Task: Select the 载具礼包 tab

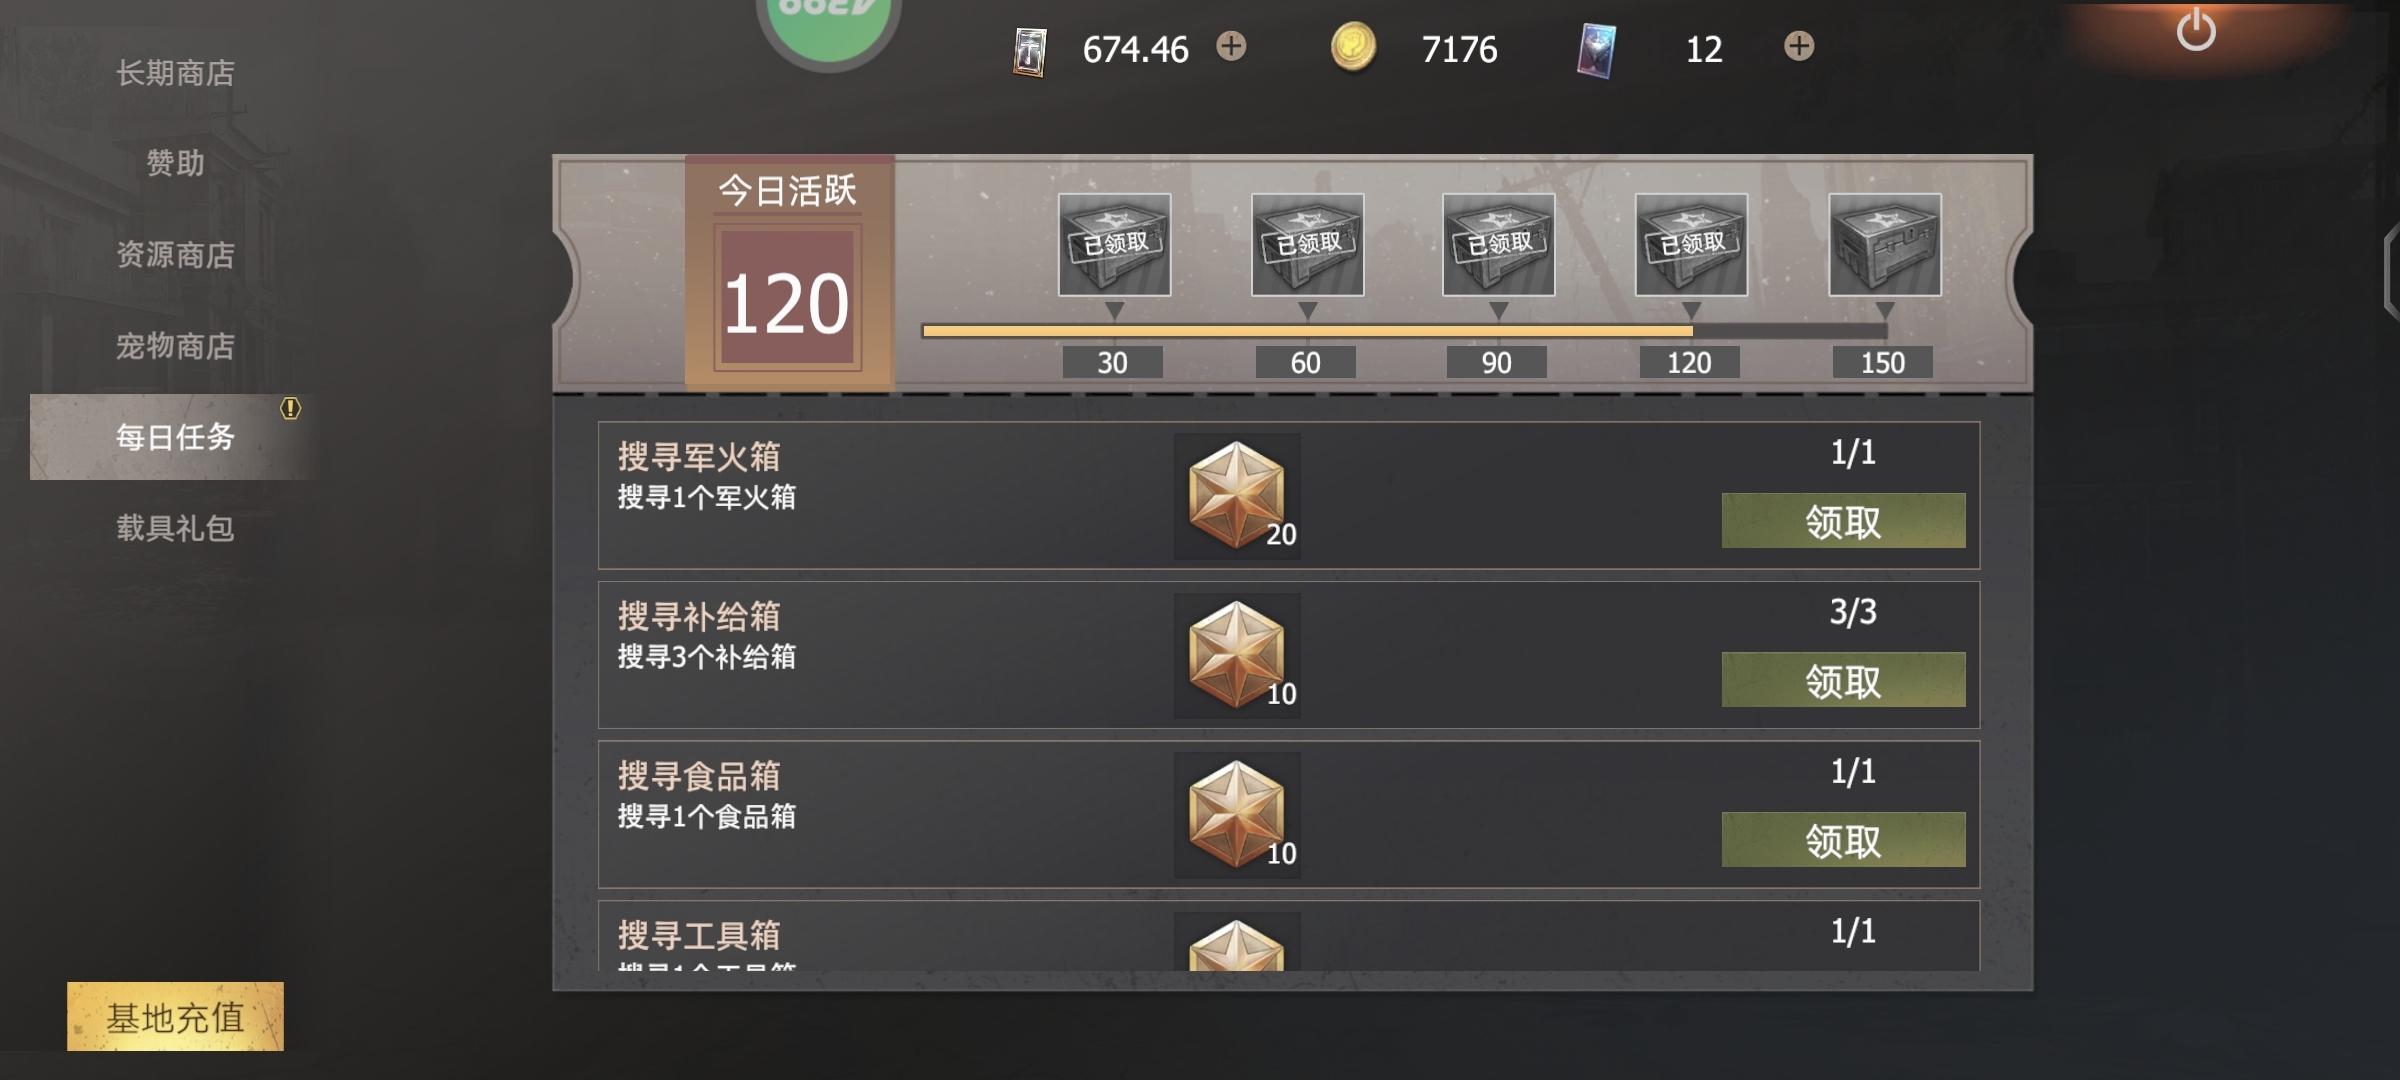Action: pyautogui.click(x=175, y=528)
